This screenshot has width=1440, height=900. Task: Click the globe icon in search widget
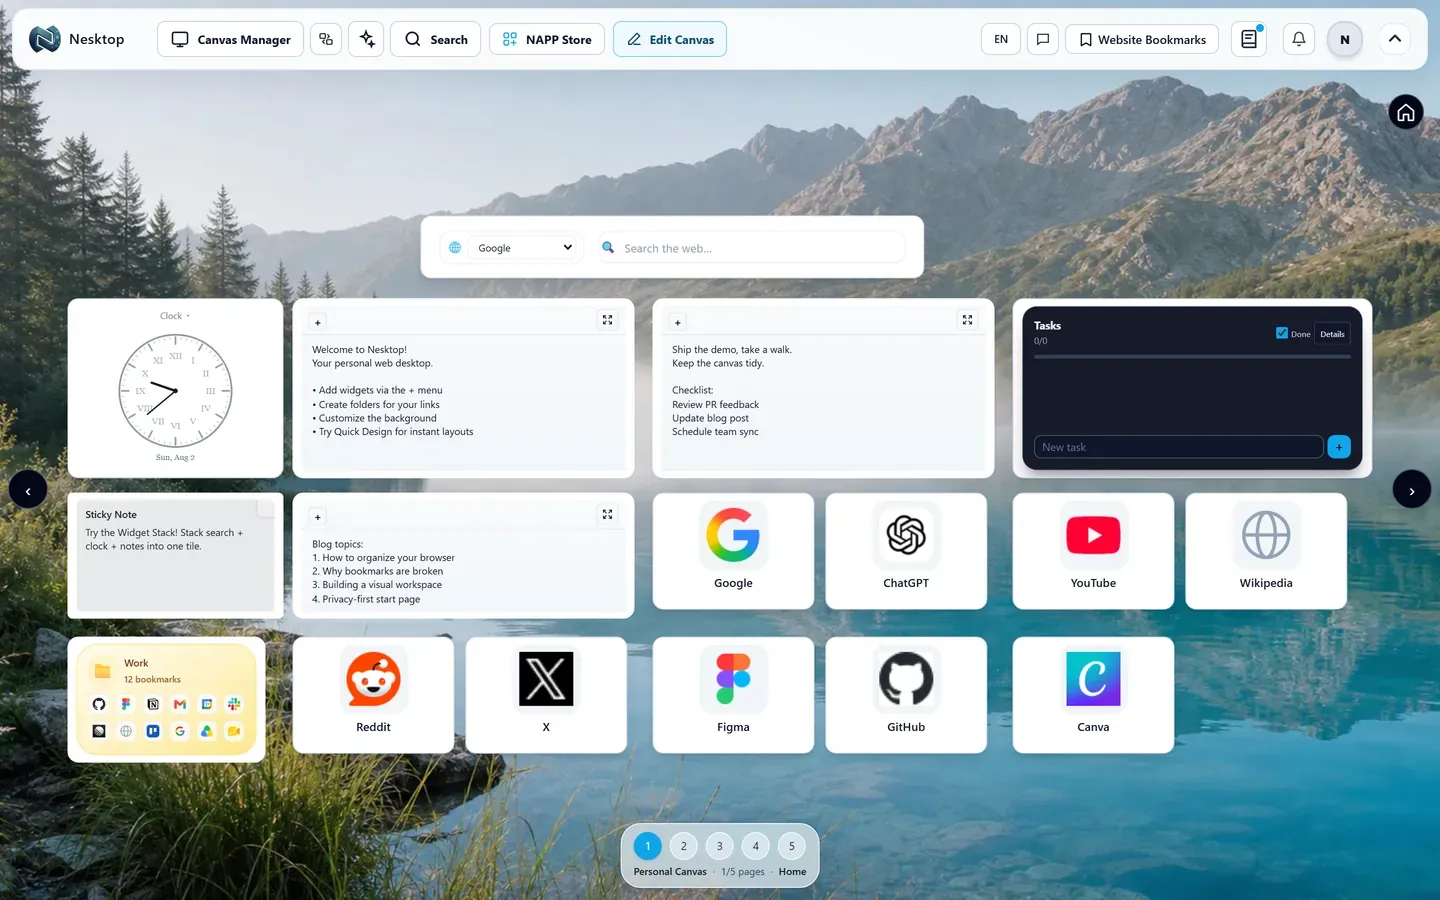tap(455, 247)
